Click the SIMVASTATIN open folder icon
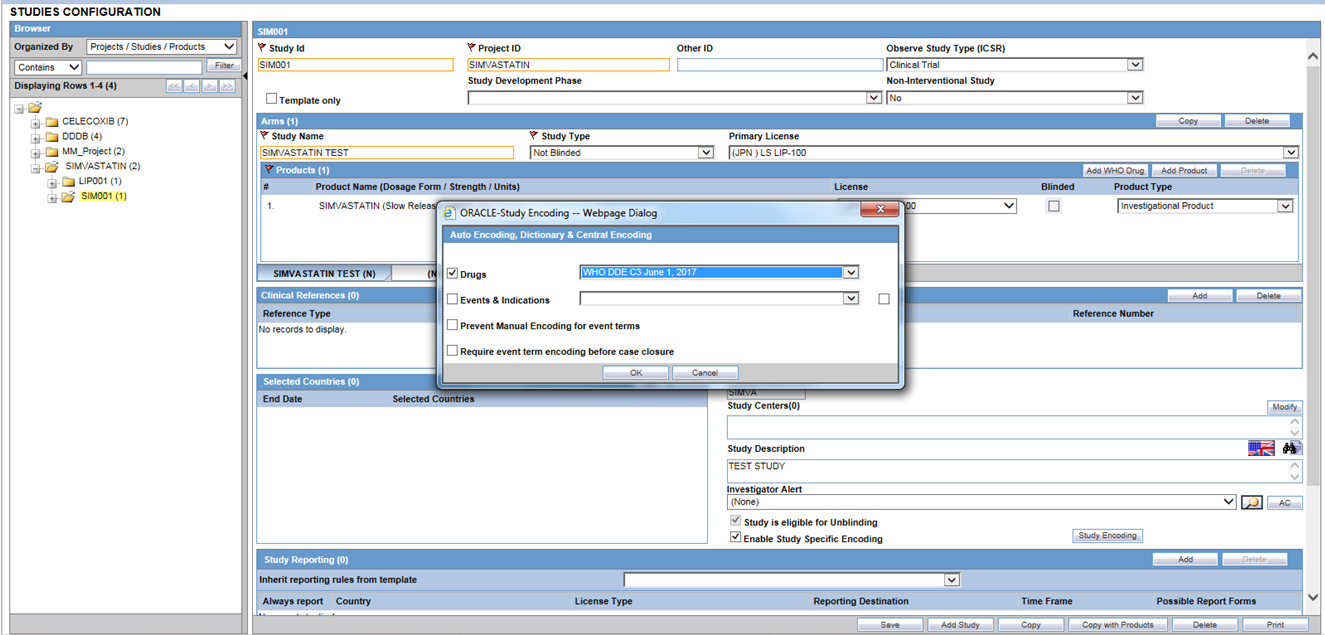This screenshot has width=1325, height=635. [52, 167]
